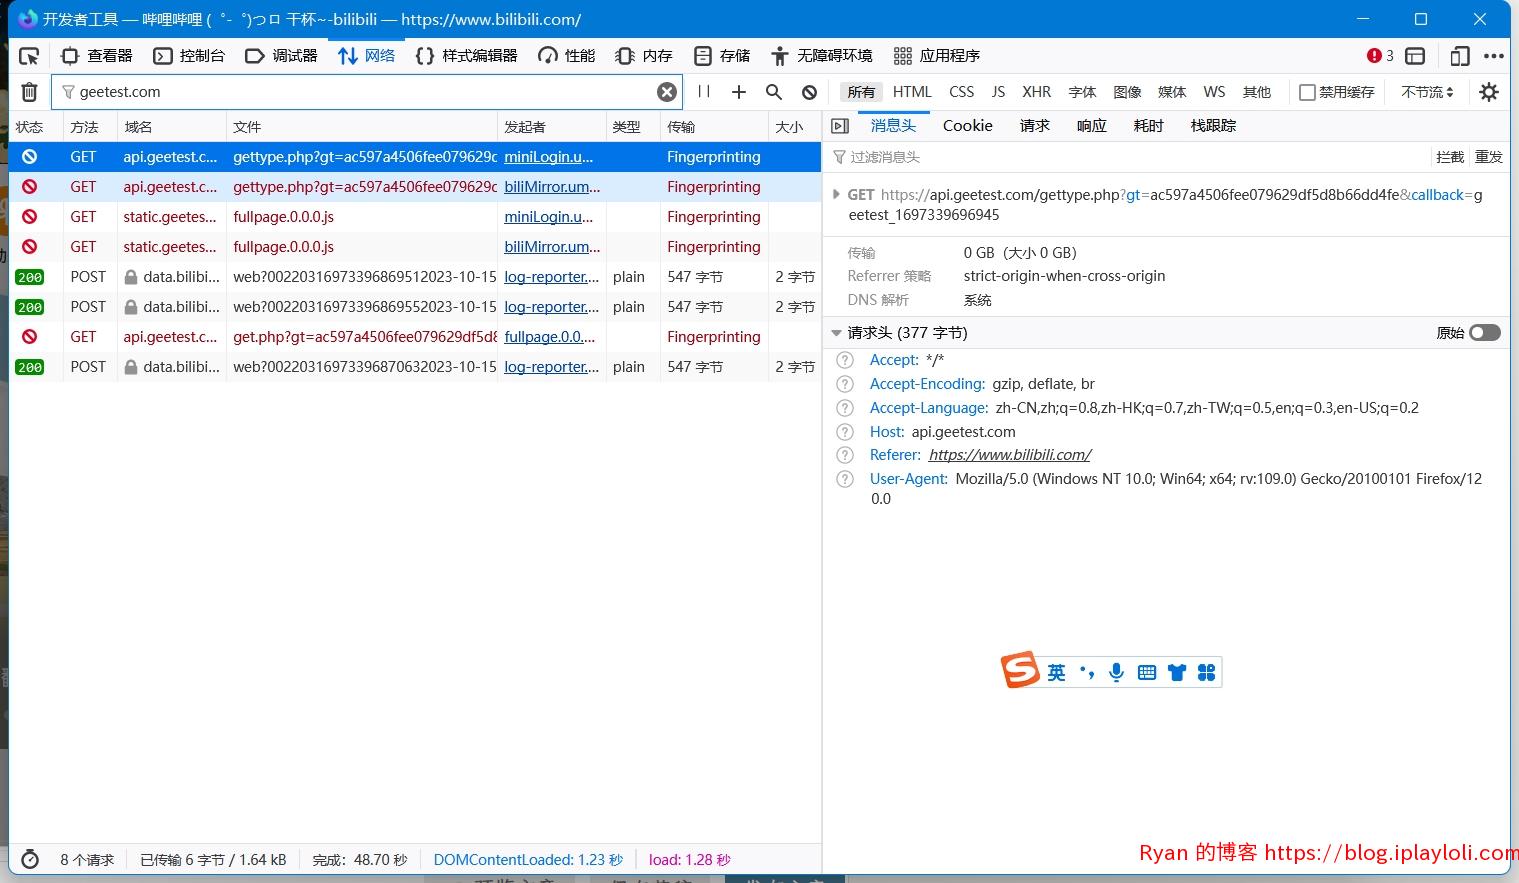Clear the filter text with X icon
Viewport: 1519px width, 883px height.
tap(667, 92)
